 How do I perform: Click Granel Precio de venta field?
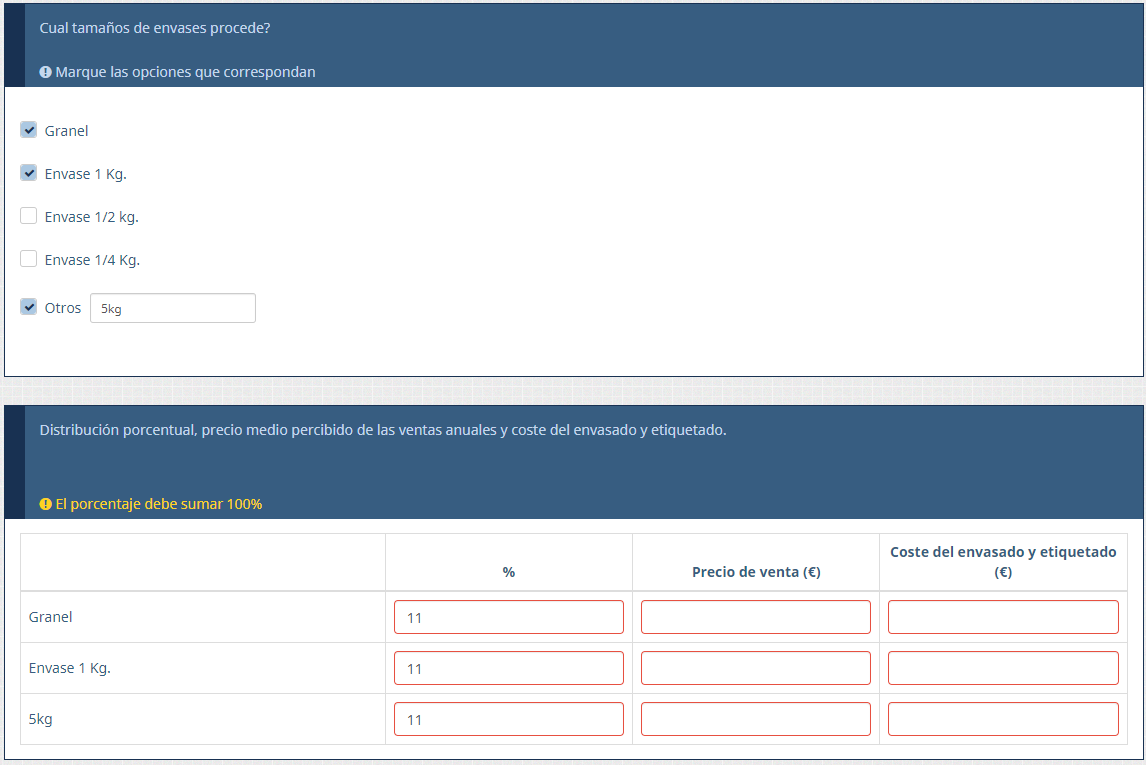[755, 617]
